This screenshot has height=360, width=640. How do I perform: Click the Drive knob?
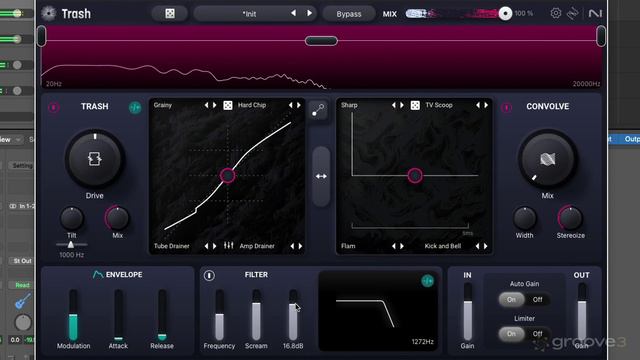(95, 159)
